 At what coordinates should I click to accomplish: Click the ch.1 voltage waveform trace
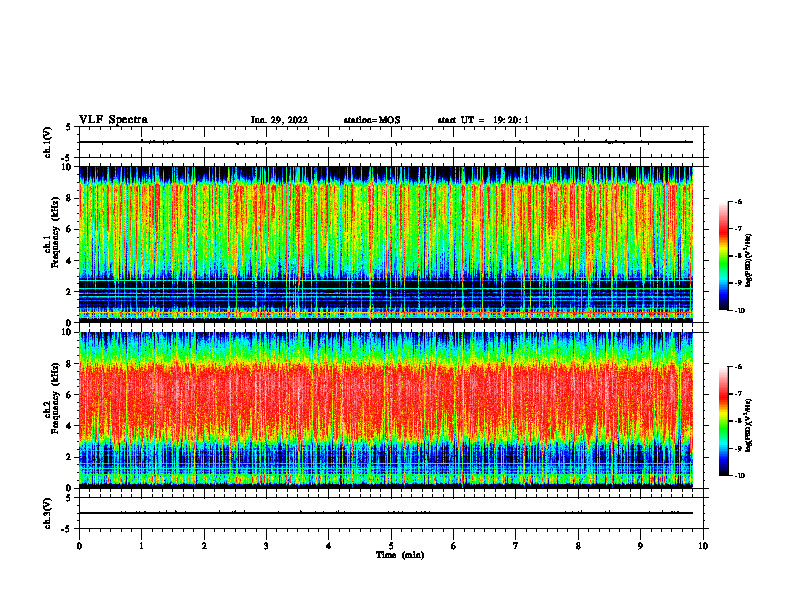tap(386, 142)
